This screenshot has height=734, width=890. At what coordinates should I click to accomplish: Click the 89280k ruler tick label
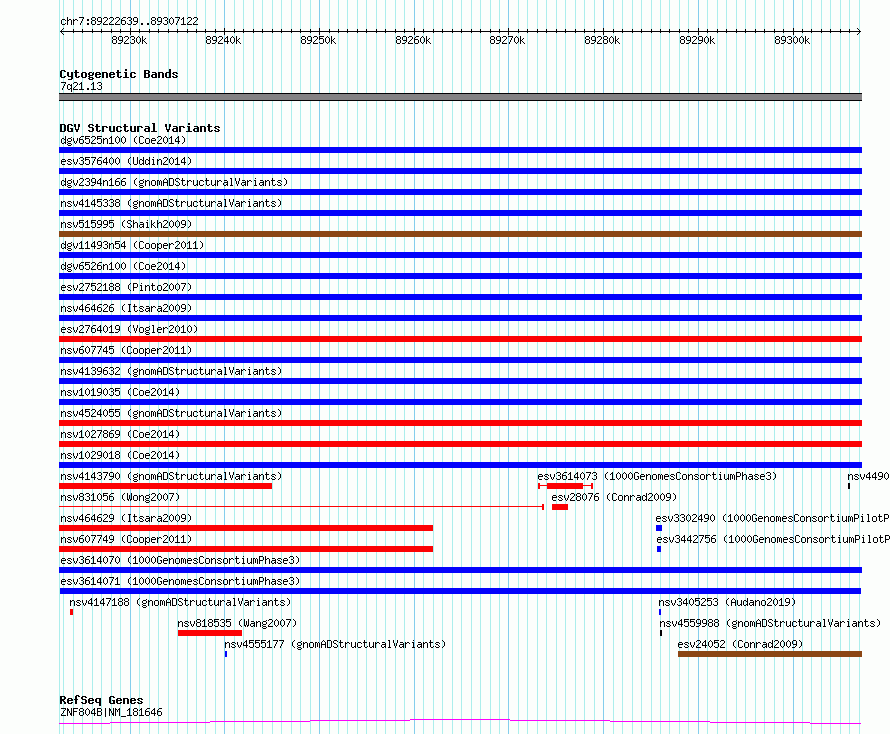click(x=602, y=40)
